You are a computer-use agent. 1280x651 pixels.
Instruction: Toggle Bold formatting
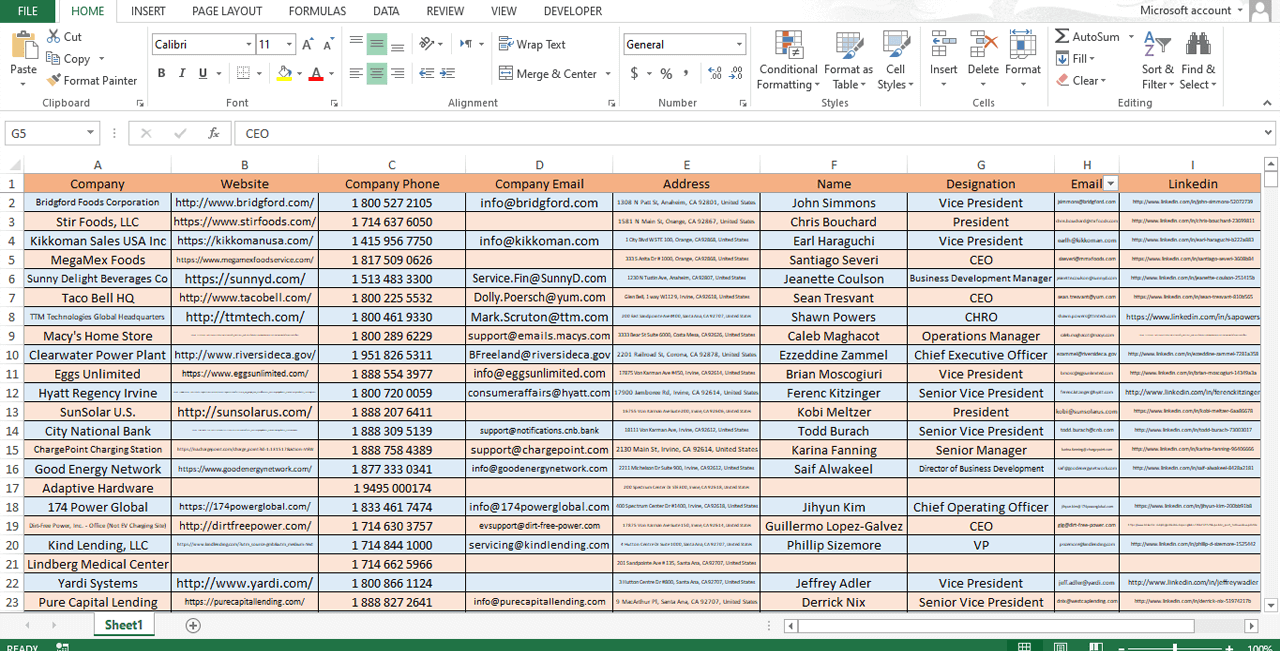pos(162,73)
